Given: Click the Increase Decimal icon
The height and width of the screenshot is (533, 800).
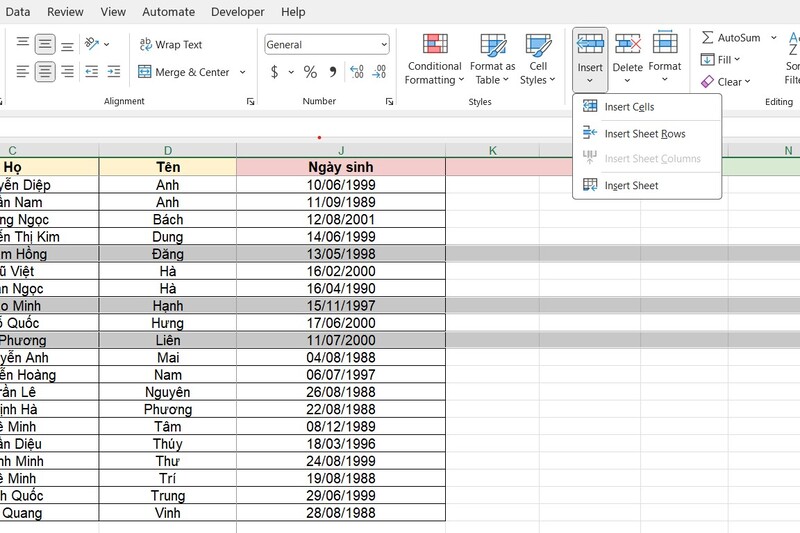Looking at the screenshot, I should click(x=357, y=72).
